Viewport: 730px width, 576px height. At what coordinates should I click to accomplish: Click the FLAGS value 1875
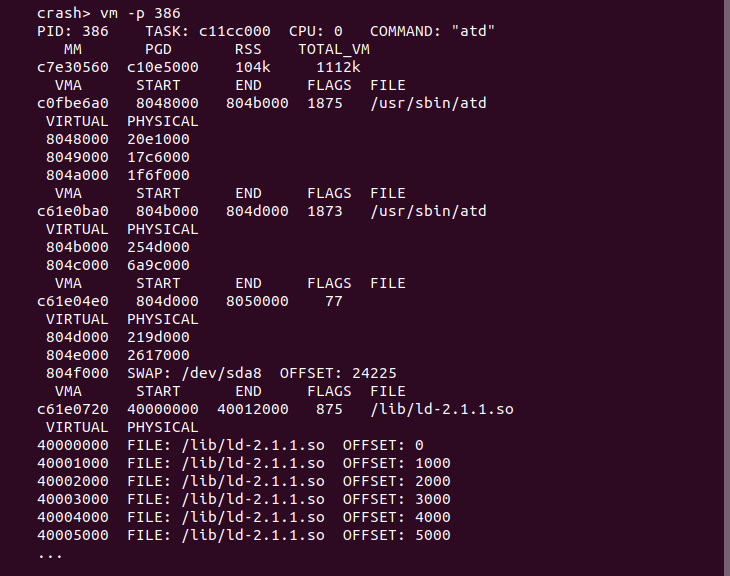click(324, 103)
